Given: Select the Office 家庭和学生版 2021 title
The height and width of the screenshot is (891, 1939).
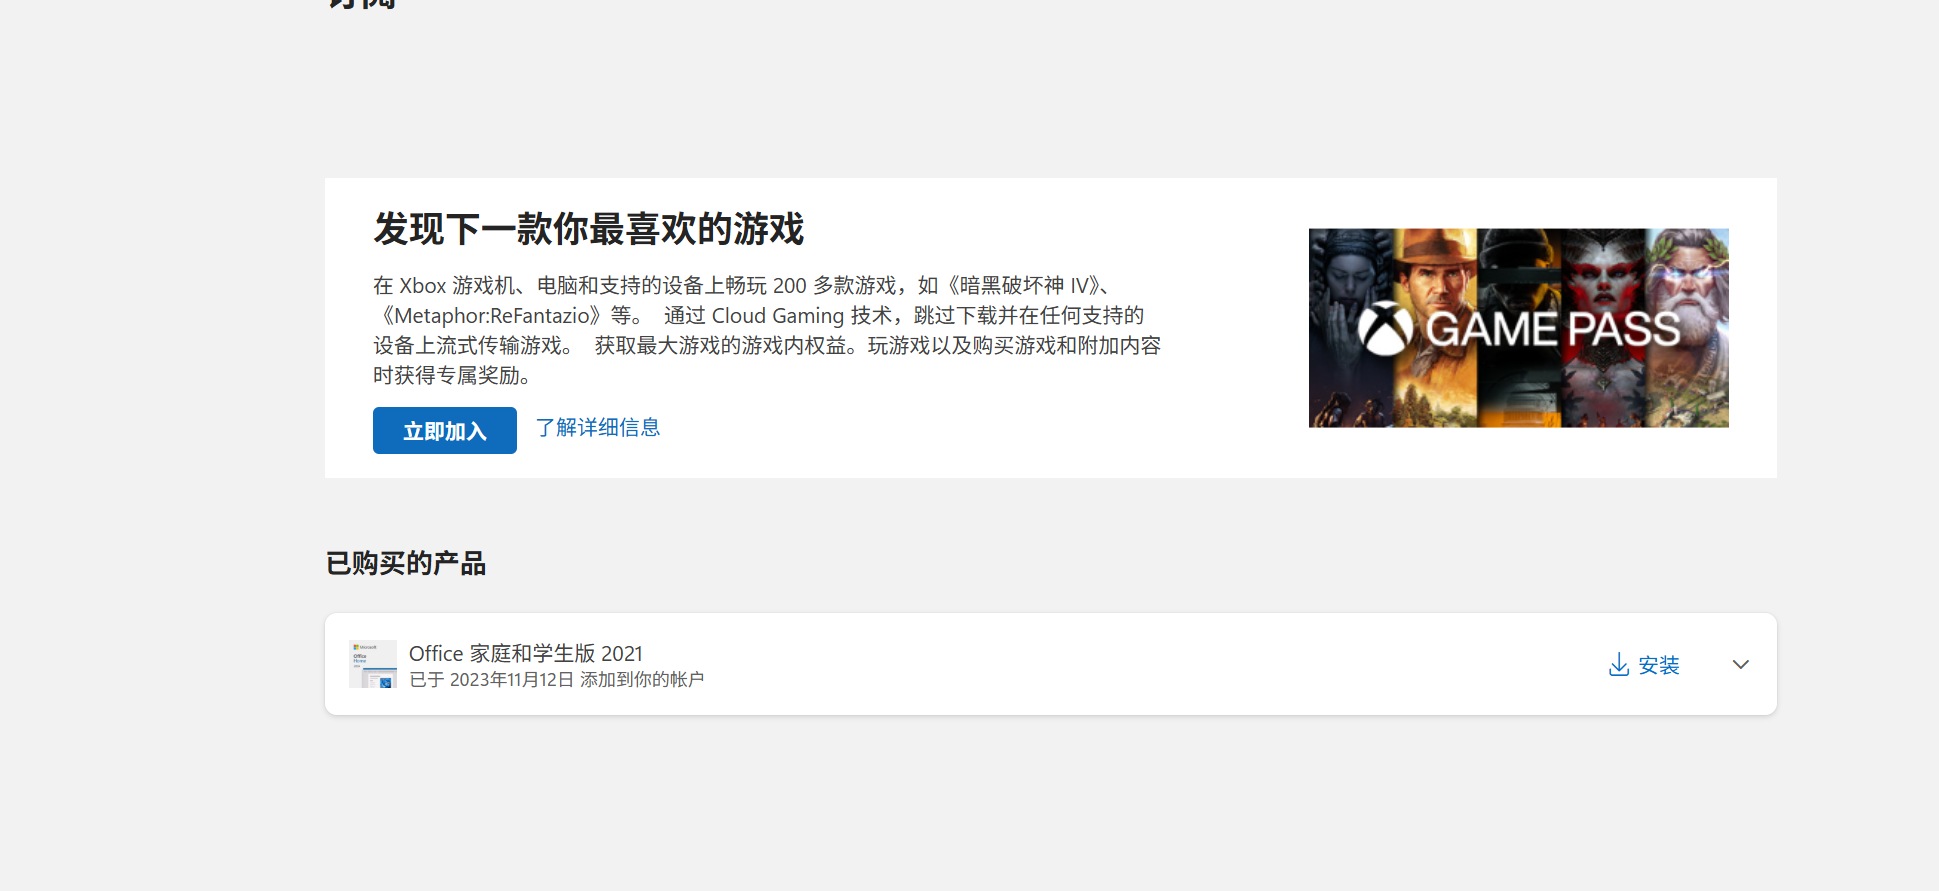Looking at the screenshot, I should (526, 653).
